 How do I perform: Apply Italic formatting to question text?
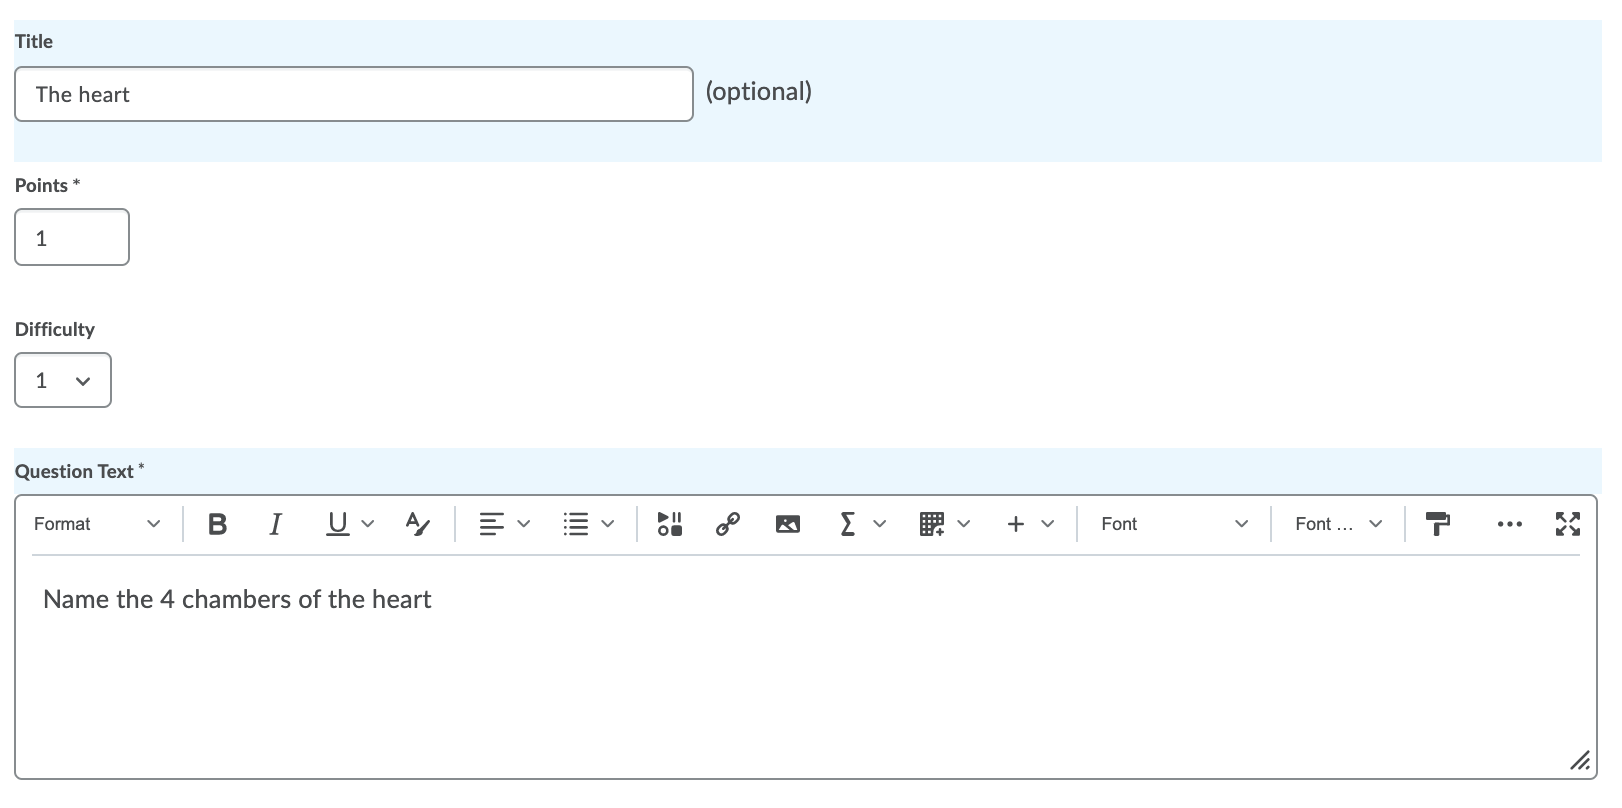click(275, 524)
